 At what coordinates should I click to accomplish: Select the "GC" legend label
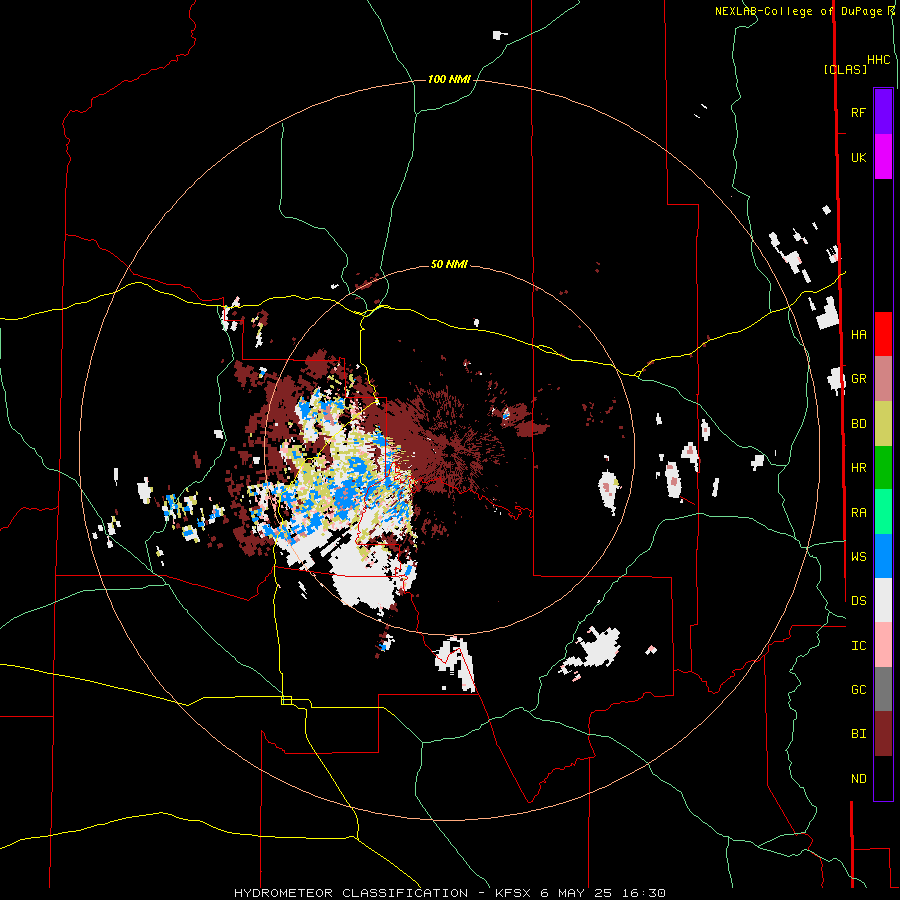858,689
